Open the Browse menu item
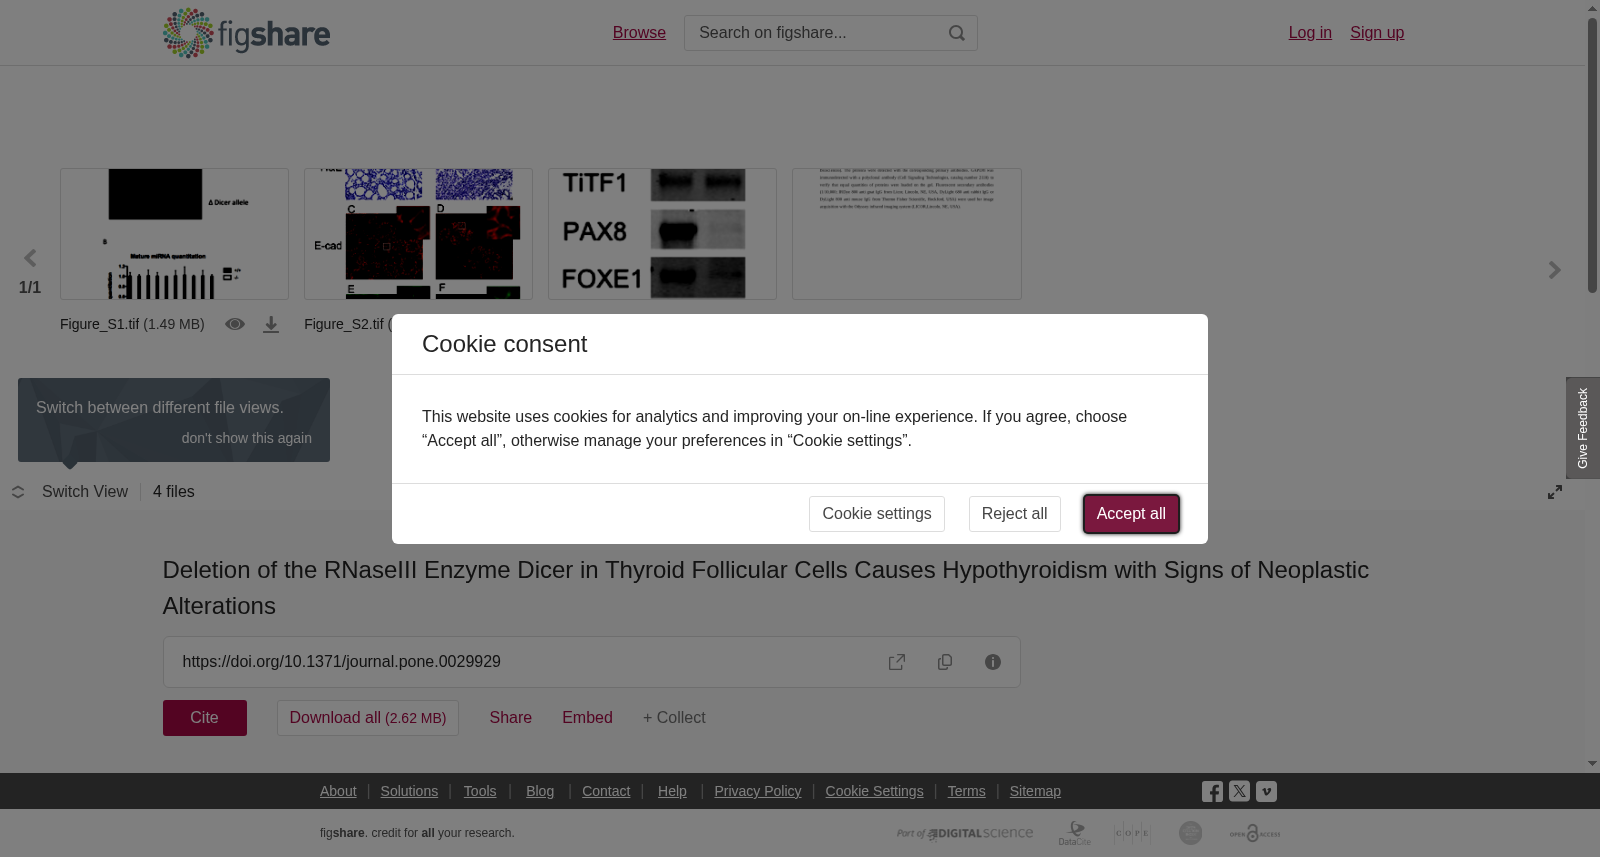 pyautogui.click(x=639, y=33)
